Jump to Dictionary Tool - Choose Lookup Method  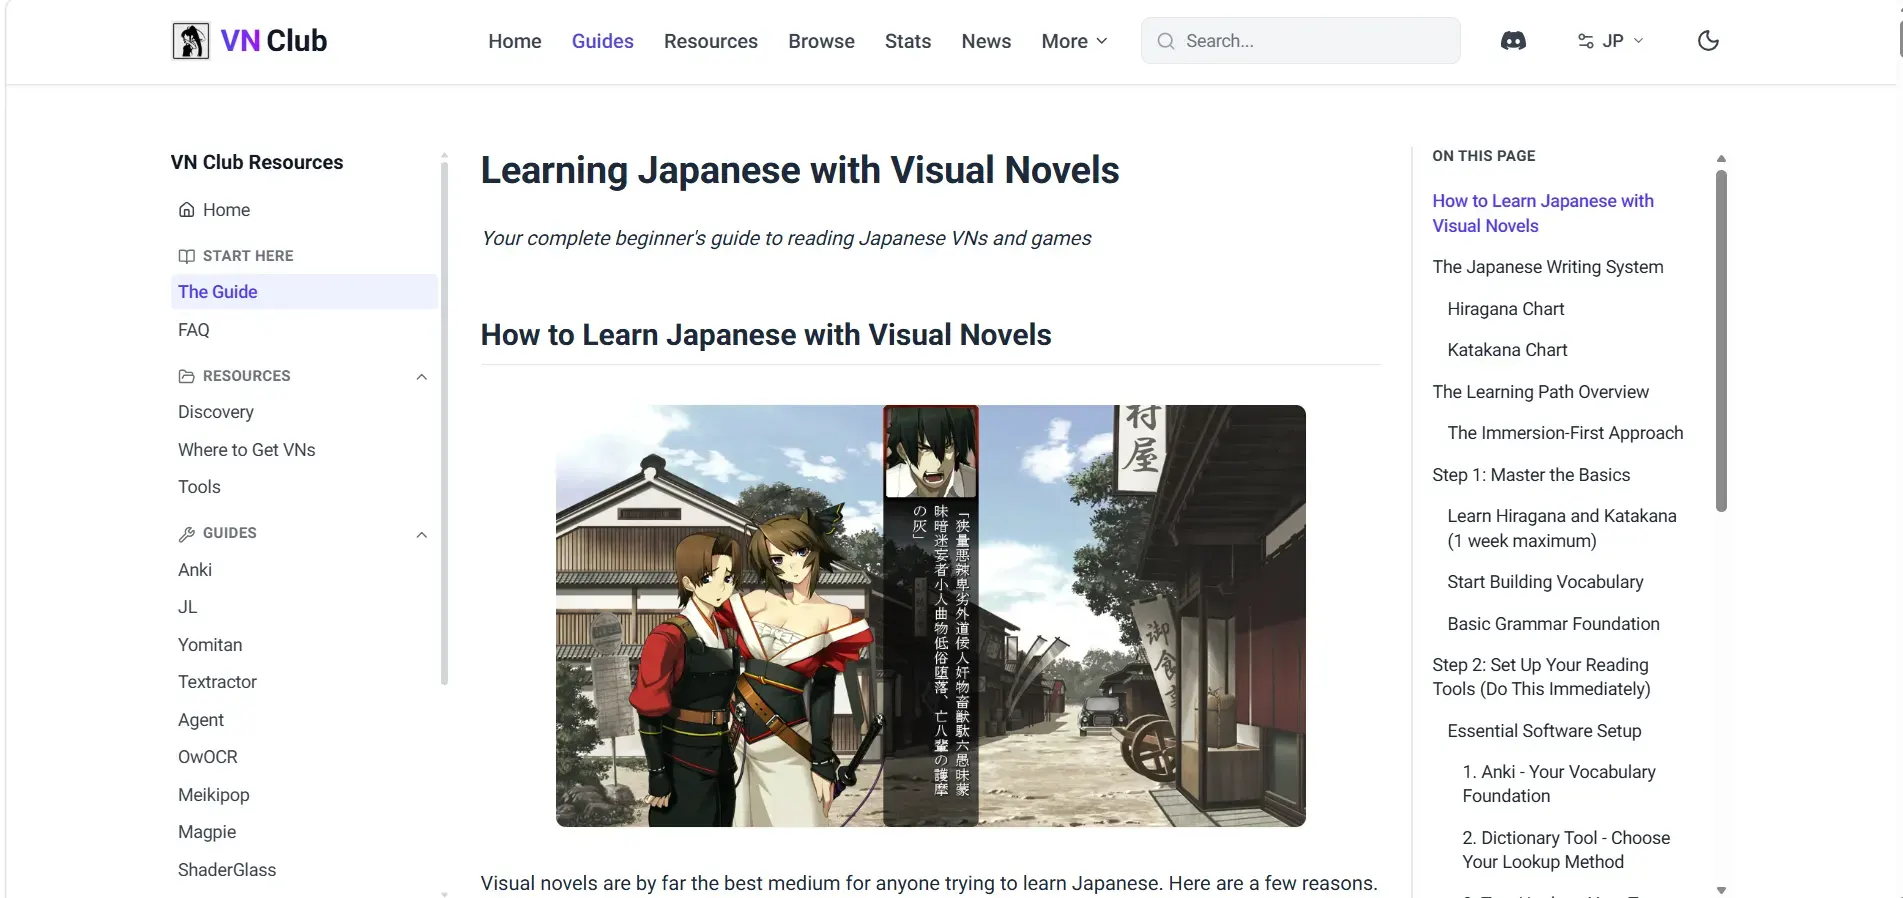1566,850
